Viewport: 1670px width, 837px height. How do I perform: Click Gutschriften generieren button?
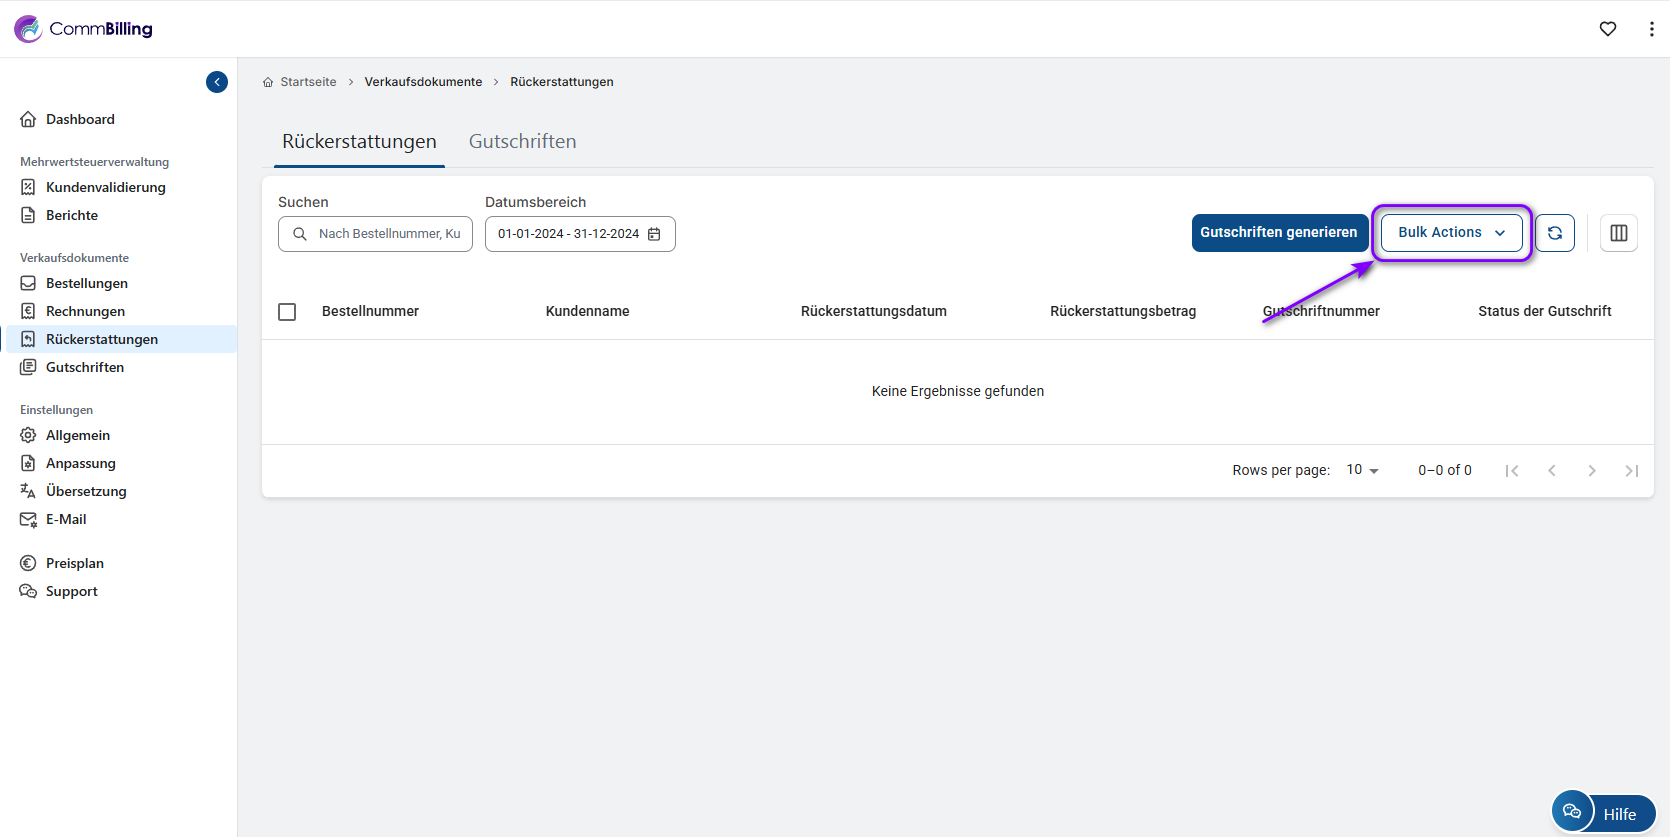1279,233
